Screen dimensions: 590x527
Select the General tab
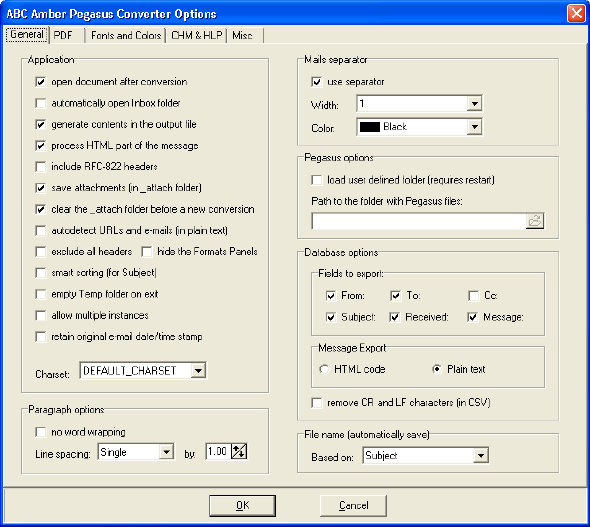point(27,35)
